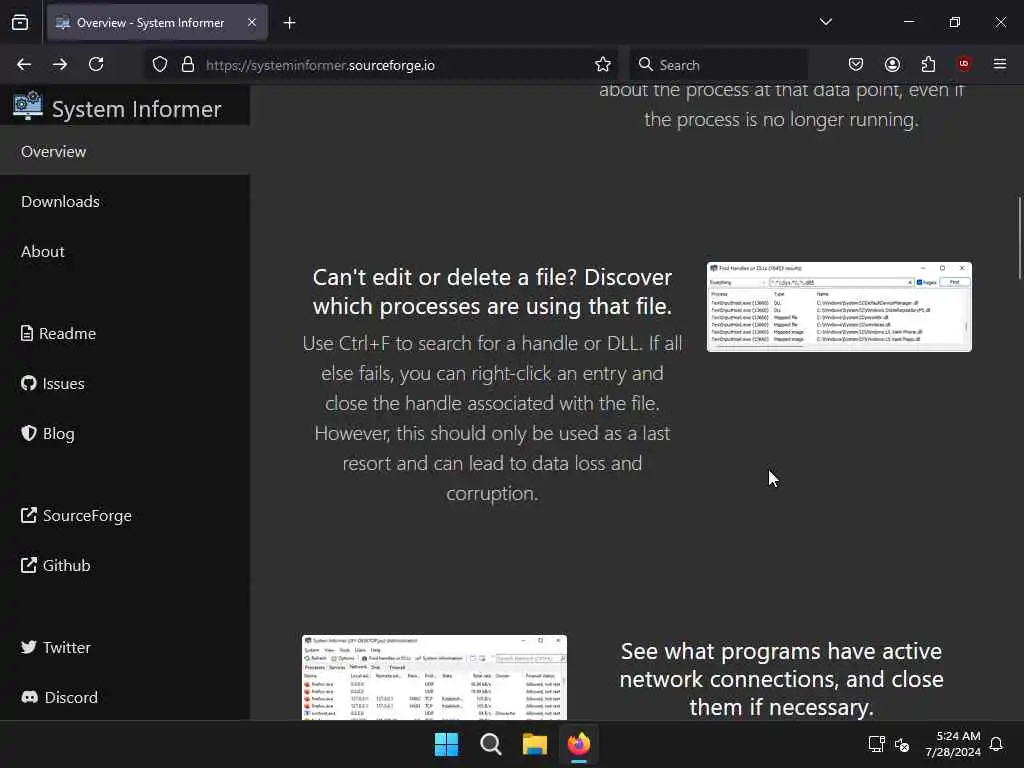Open the tracking protection shield icon

click(x=160, y=65)
